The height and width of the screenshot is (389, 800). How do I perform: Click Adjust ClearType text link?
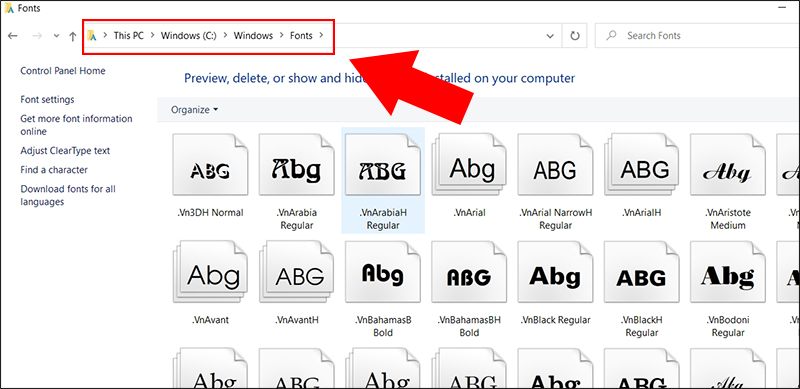click(65, 151)
